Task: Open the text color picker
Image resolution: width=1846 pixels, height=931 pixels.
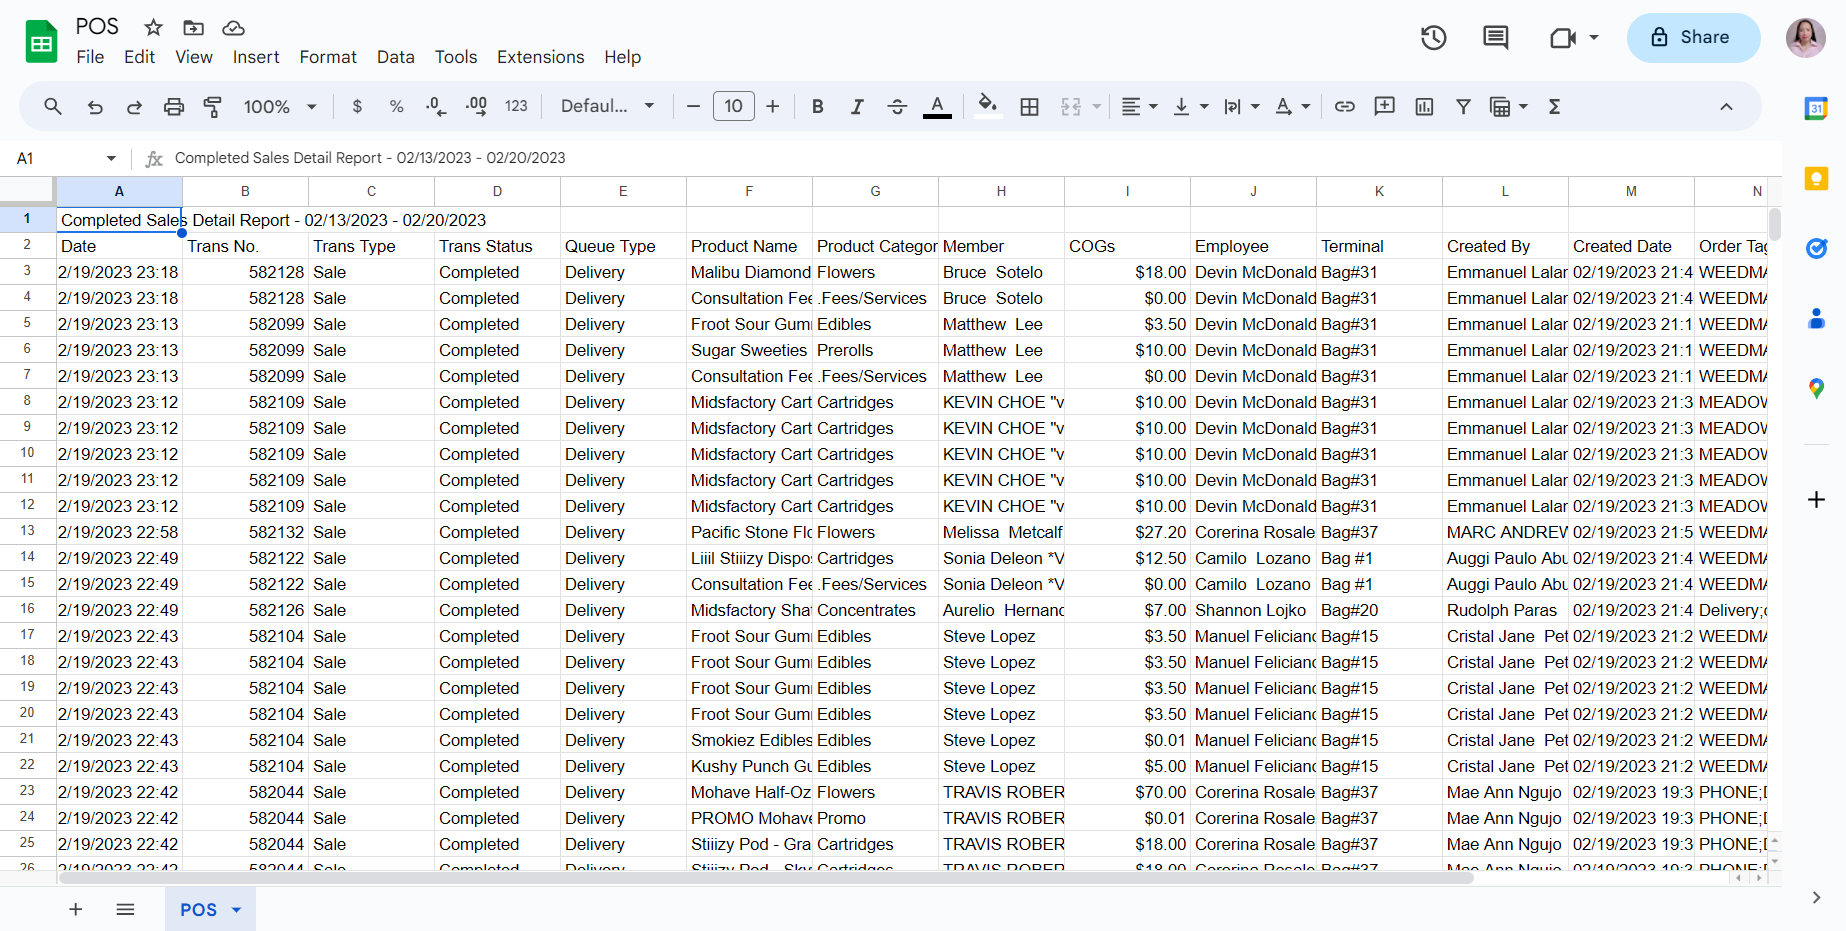Action: (x=937, y=106)
